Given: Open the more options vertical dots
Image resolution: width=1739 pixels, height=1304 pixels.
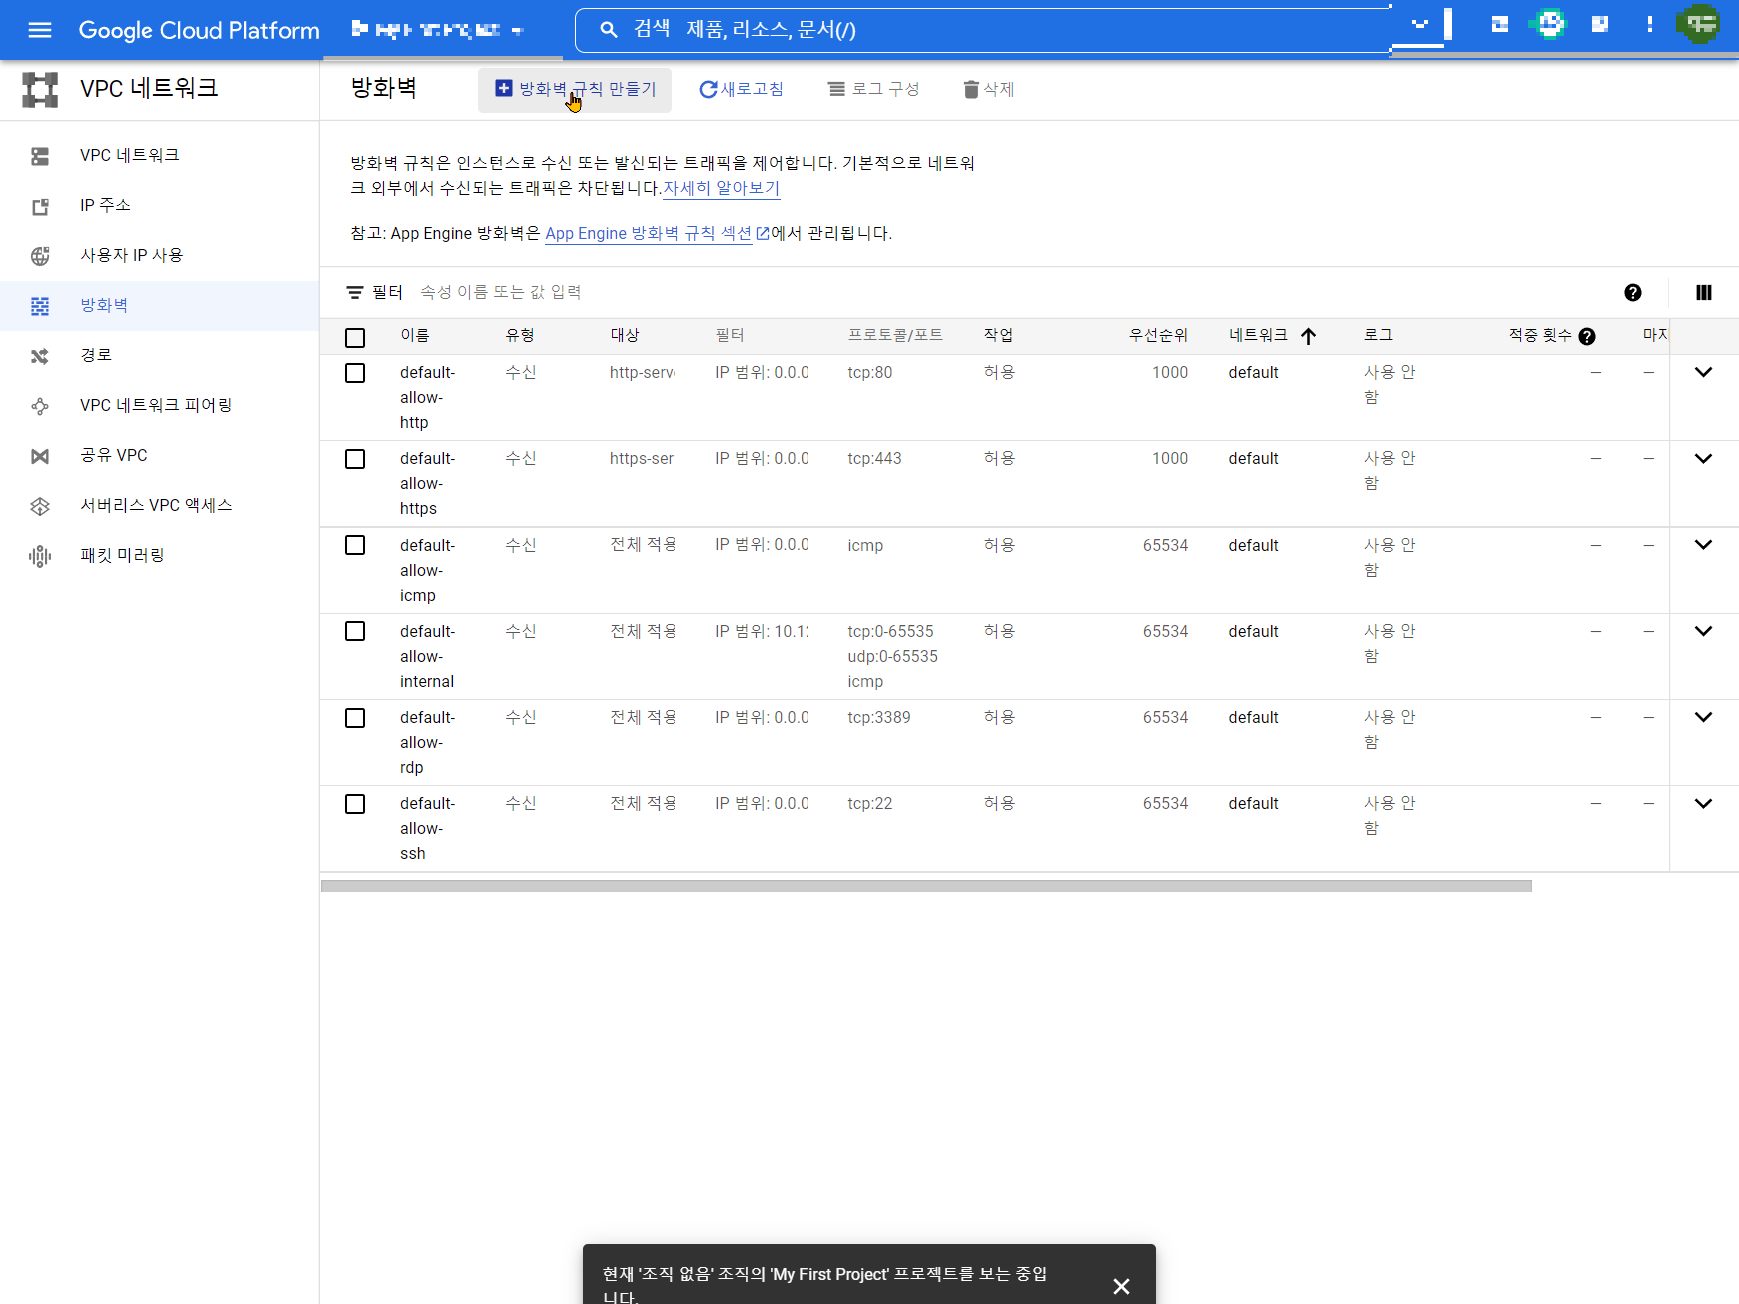Looking at the screenshot, I should click(x=1650, y=24).
